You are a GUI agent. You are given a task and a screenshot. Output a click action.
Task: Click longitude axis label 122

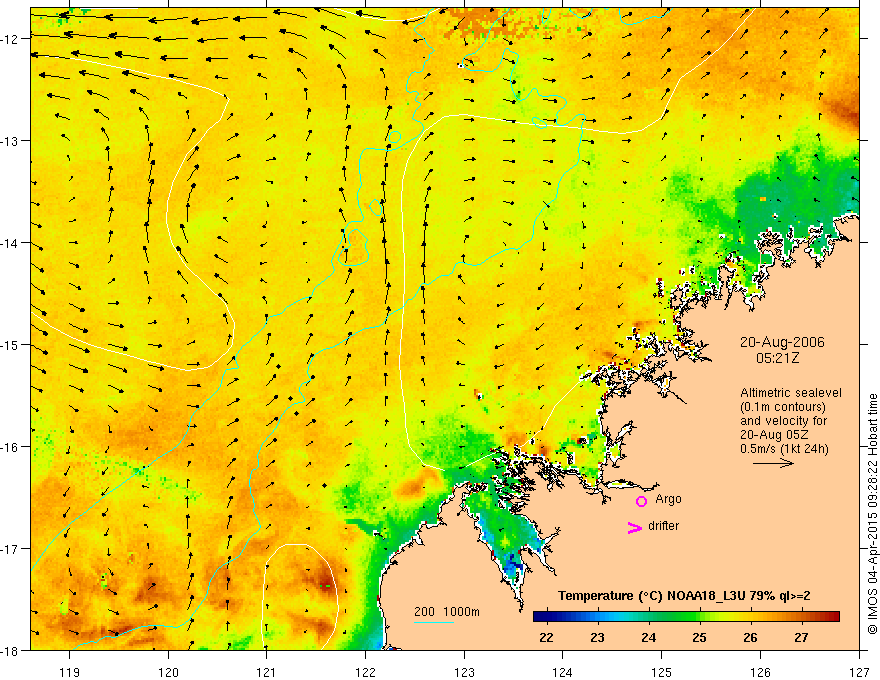(365, 672)
